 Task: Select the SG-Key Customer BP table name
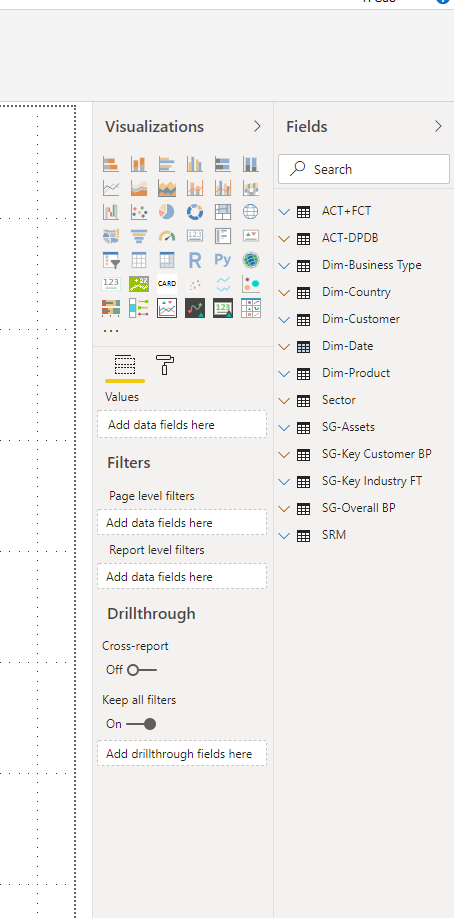point(377,454)
